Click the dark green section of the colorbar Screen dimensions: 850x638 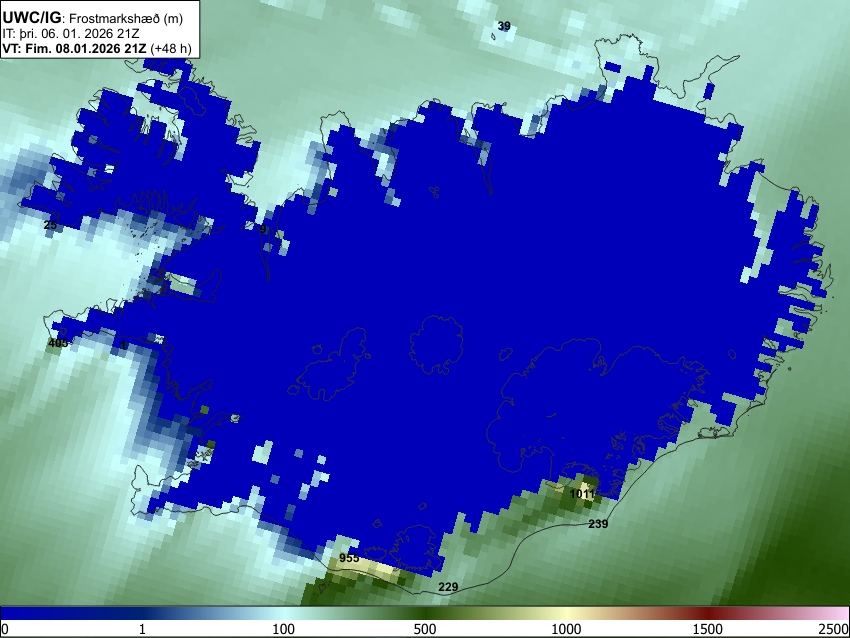click(424, 613)
